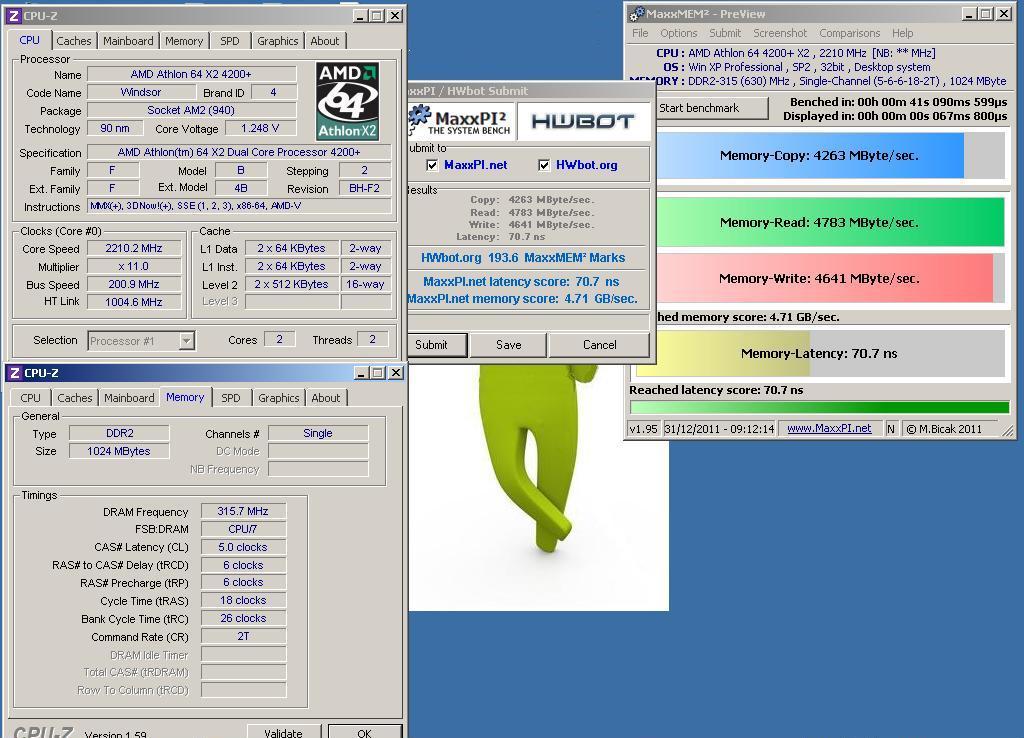1024x738 pixels.
Task: Click the Bus Speed value 200.9 MHz
Action: (134, 284)
